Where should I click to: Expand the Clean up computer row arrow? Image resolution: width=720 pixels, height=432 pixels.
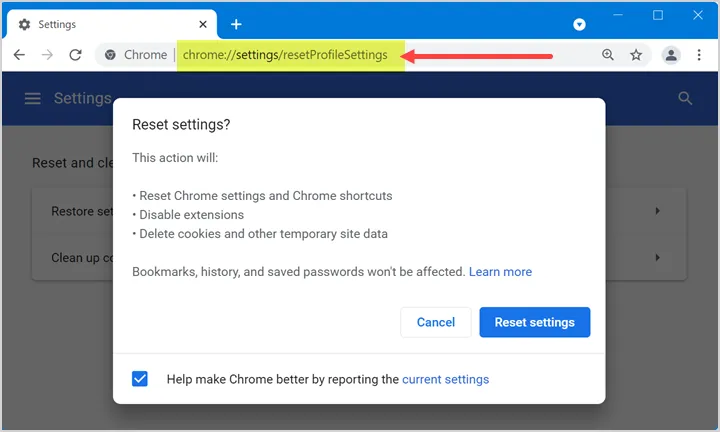658,258
